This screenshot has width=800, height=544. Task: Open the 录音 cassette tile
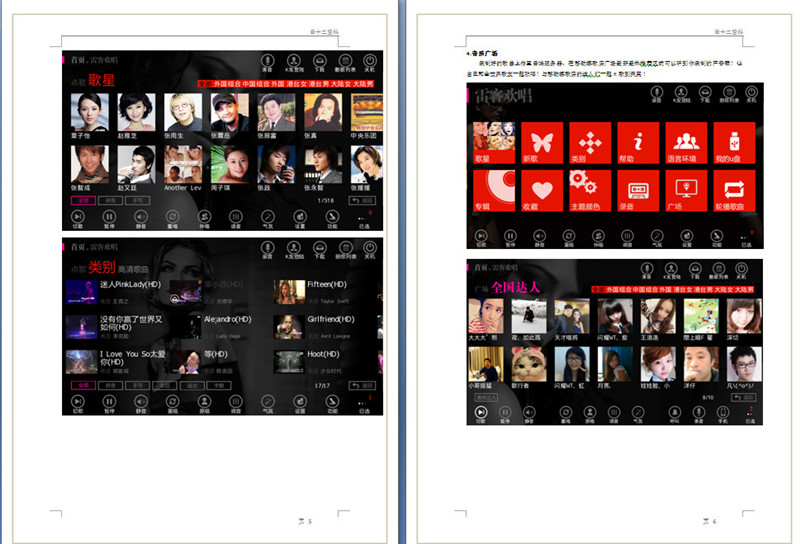coord(638,190)
